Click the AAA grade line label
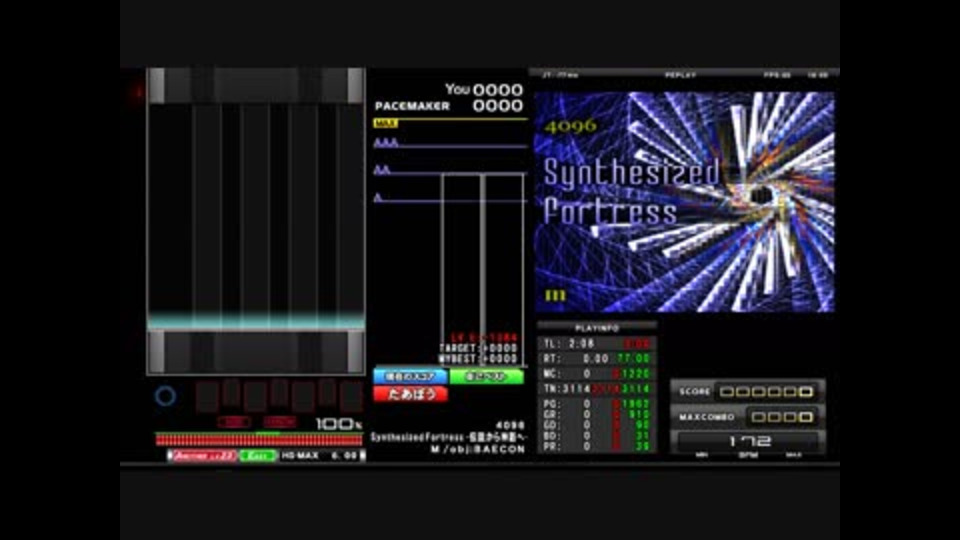Viewport: 960px width, 540px height. (386, 143)
